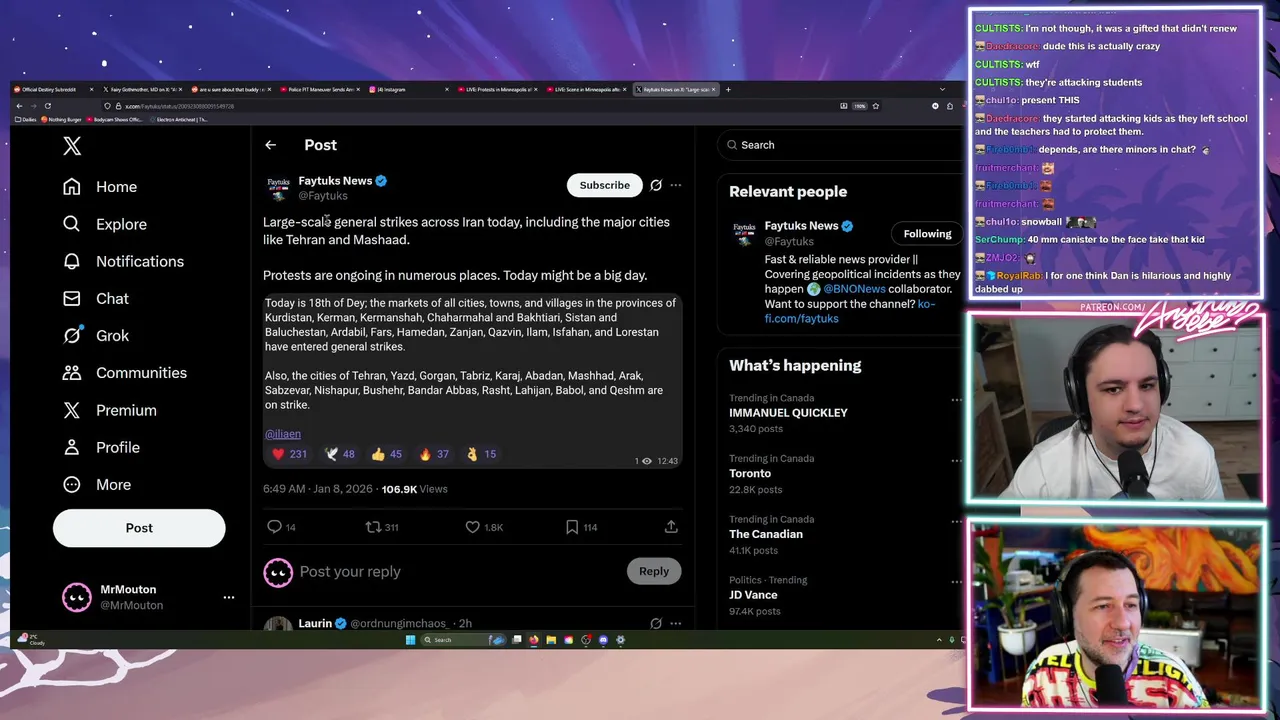Open Faytuks News in Relevant people
This screenshot has height=720, width=1280.
click(801, 226)
